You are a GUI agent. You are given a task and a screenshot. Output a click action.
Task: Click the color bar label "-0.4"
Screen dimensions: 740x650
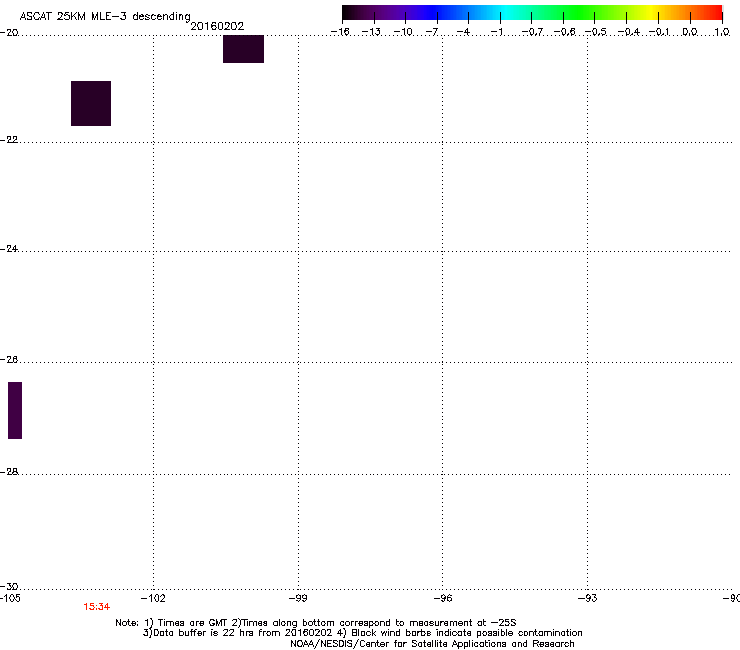click(629, 32)
